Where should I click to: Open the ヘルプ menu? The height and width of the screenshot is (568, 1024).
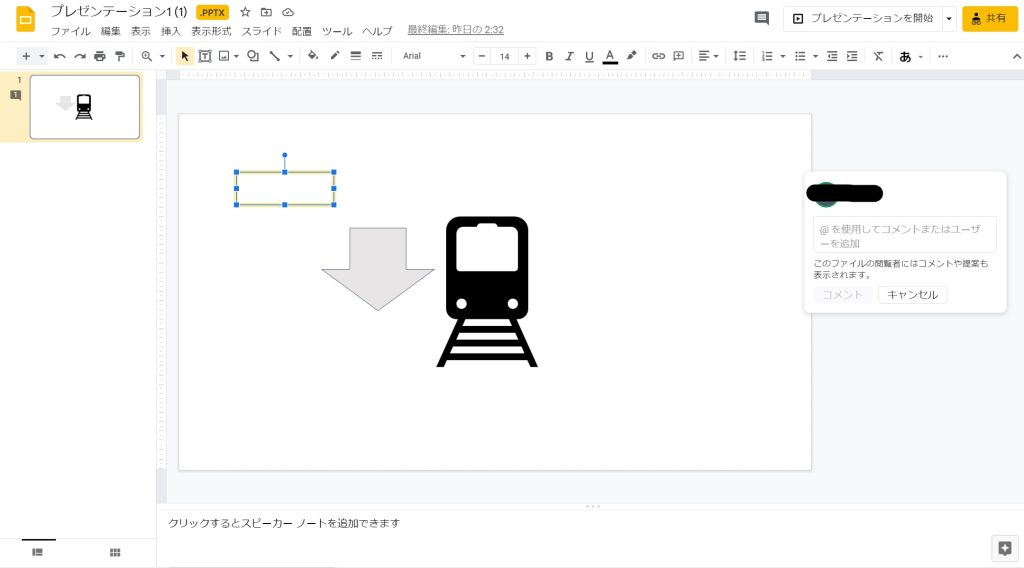pyautogui.click(x=377, y=31)
